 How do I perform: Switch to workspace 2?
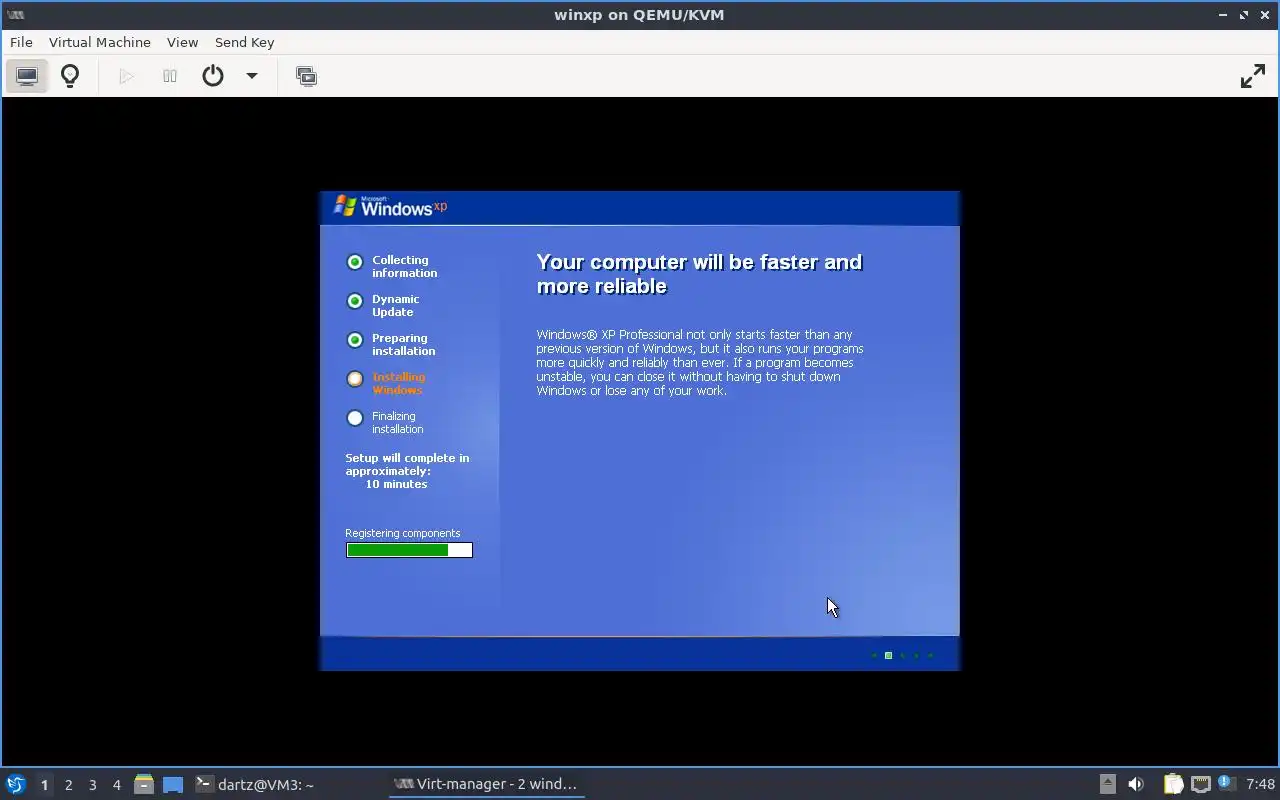pos(68,785)
